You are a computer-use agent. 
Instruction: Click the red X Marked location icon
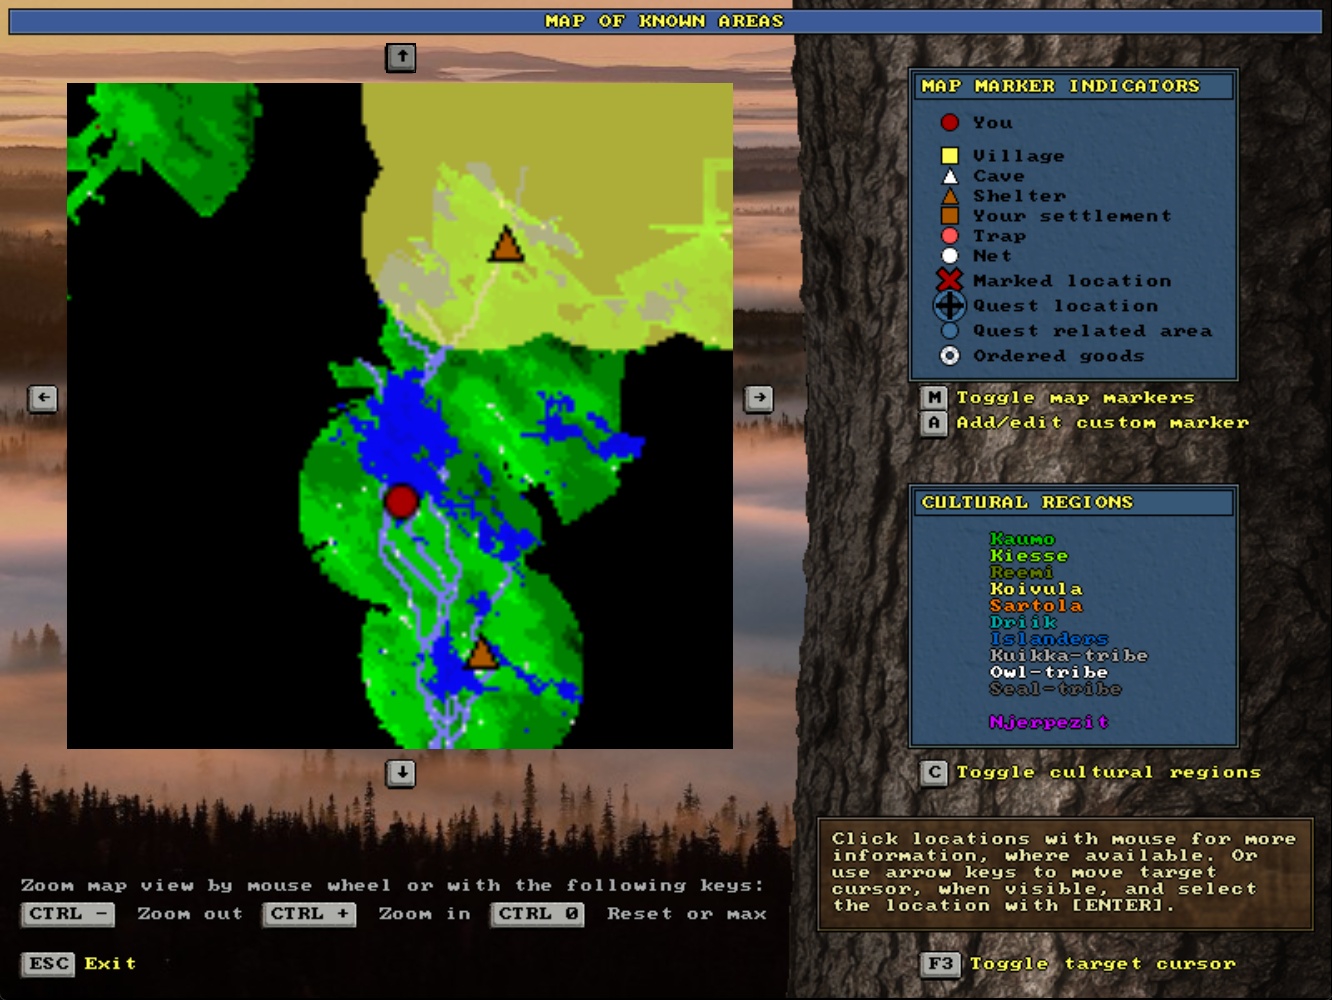pyautogui.click(x=949, y=281)
